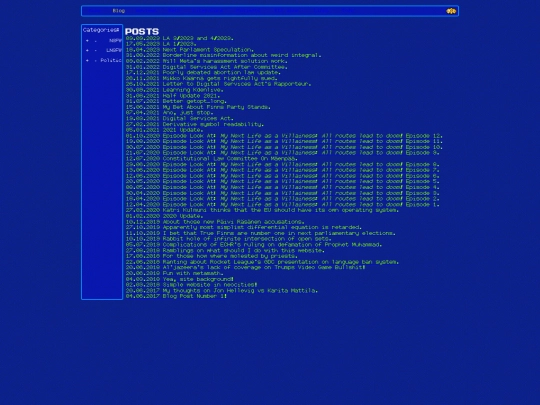
Task: Open post 'Simple website in neocities!'
Action: 210,285
